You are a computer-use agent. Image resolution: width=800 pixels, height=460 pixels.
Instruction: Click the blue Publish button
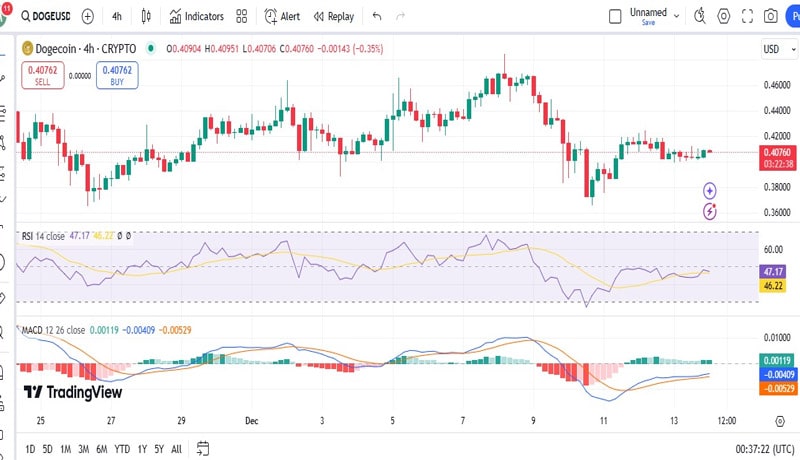[x=793, y=16]
